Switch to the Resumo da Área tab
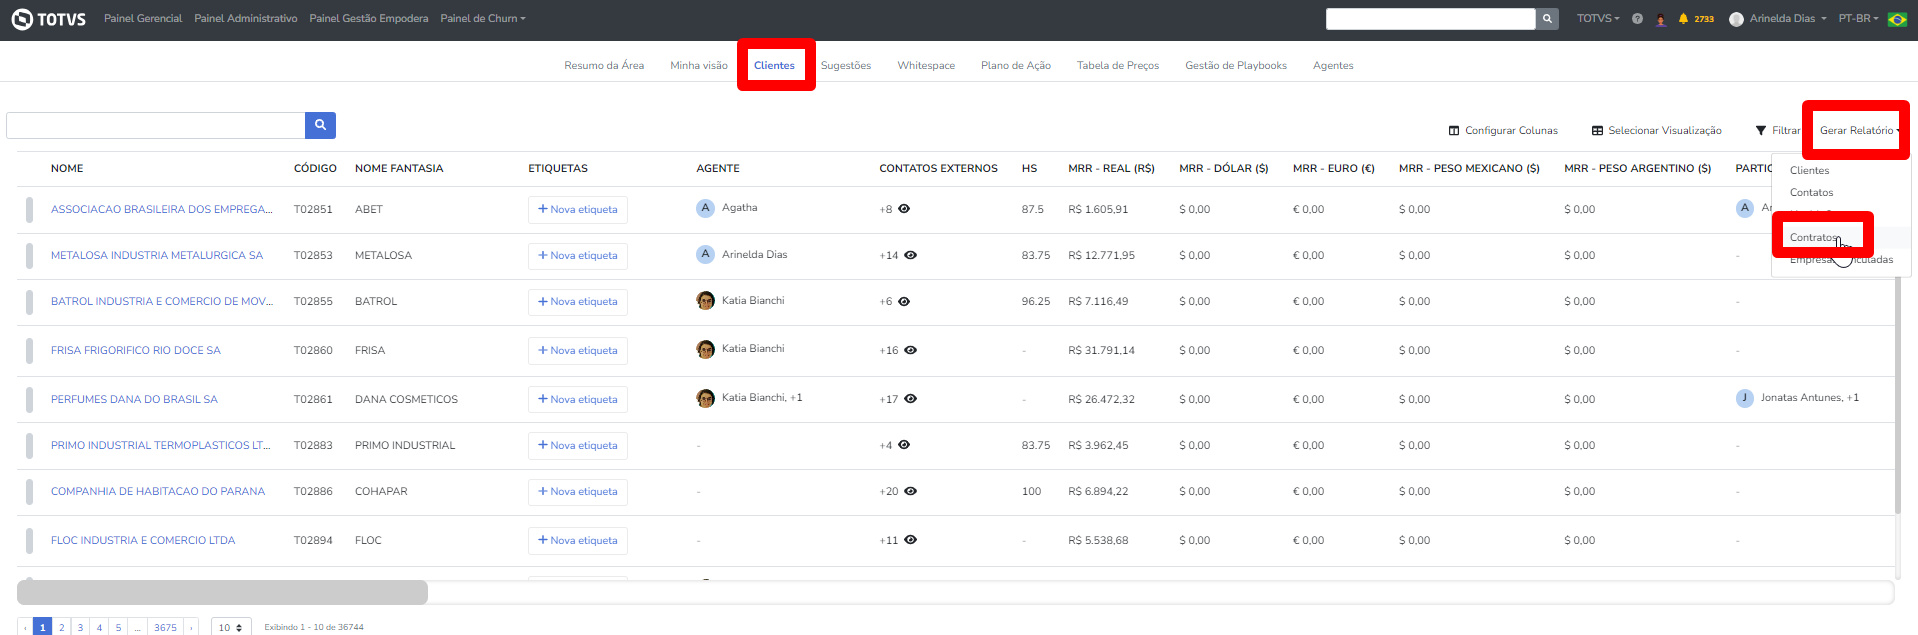Screen dimensions: 1918x635 click(604, 66)
